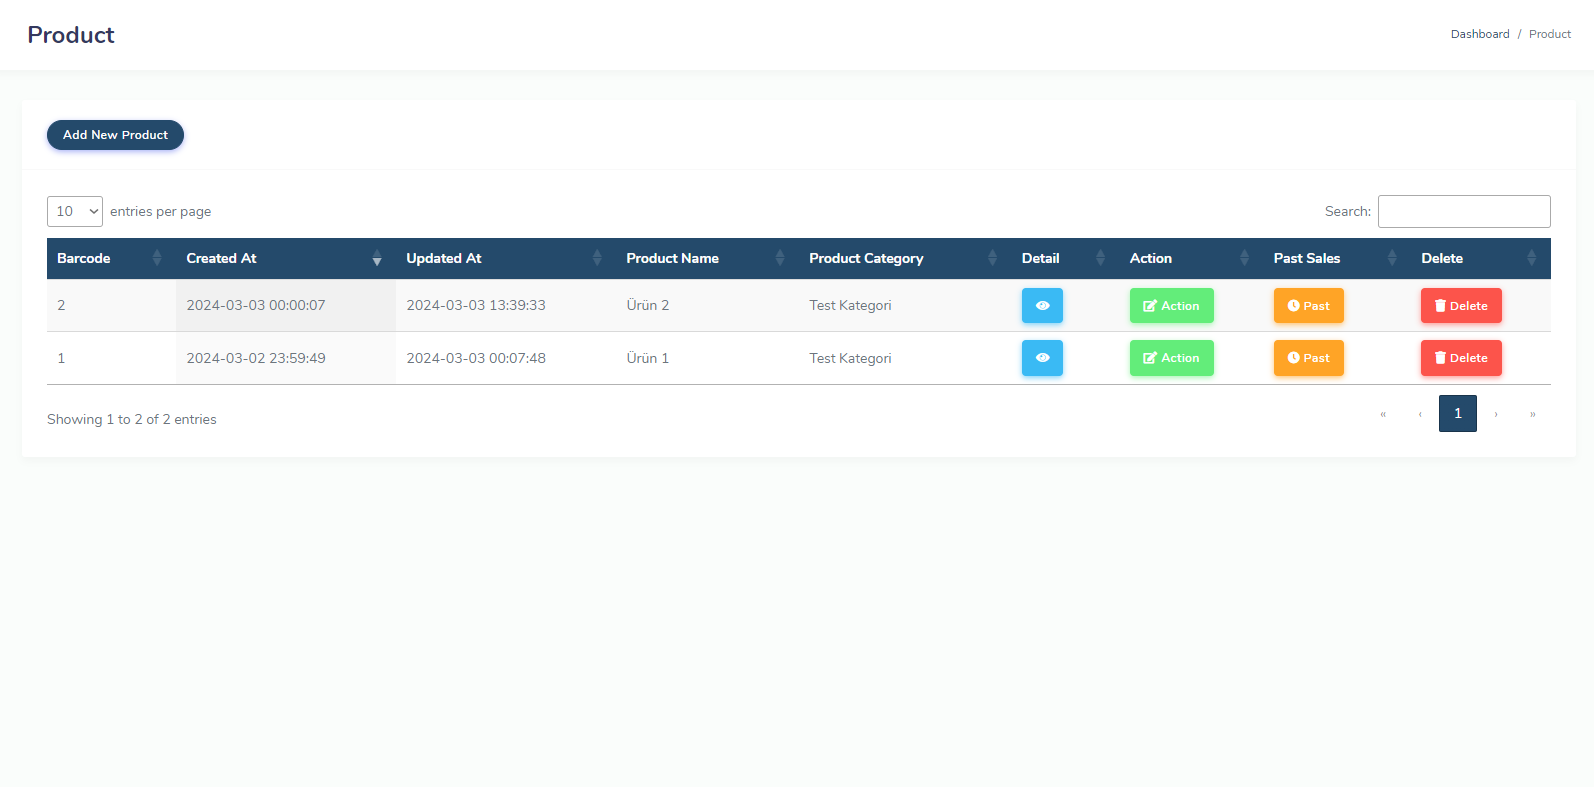Delete the Ürün 2 product
This screenshot has height=787, width=1594.
[x=1460, y=306]
